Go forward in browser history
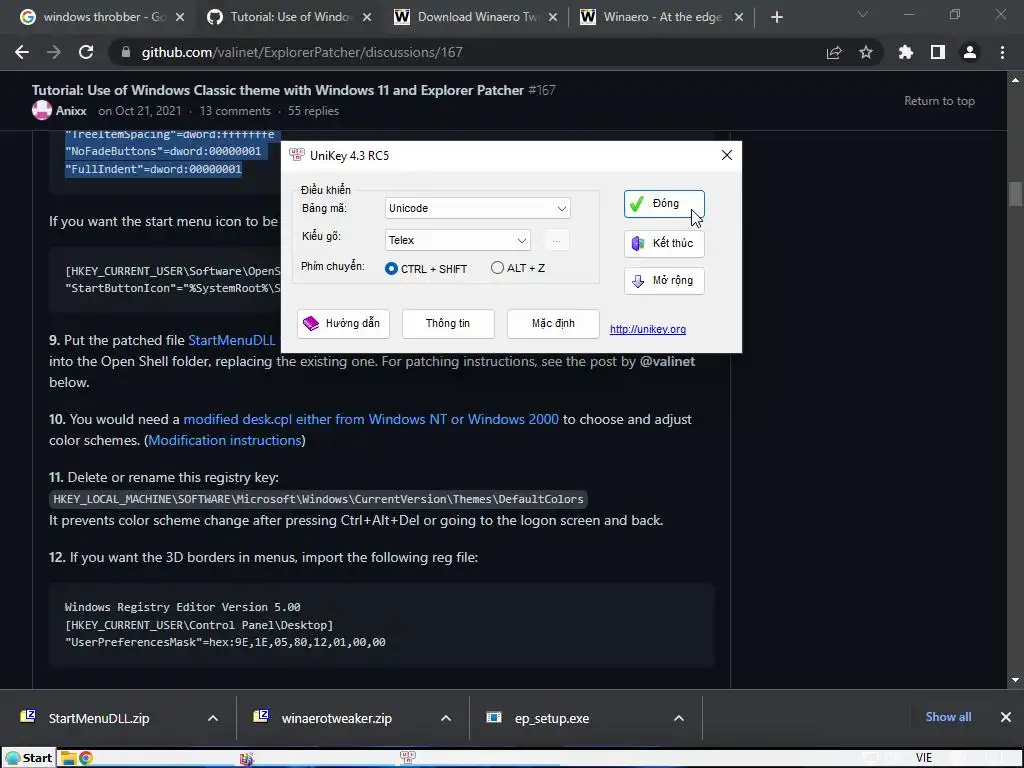1024x768 pixels. pos(54,52)
